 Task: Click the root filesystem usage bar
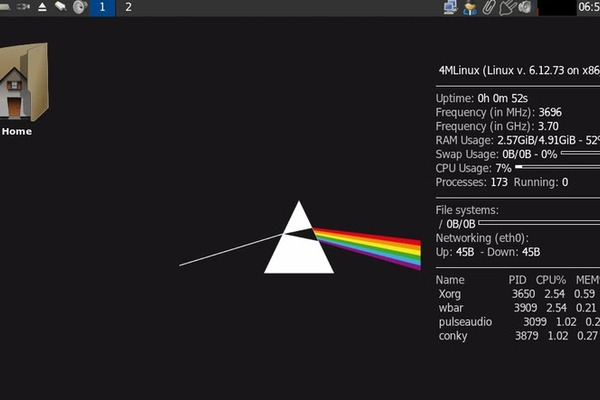(539, 222)
